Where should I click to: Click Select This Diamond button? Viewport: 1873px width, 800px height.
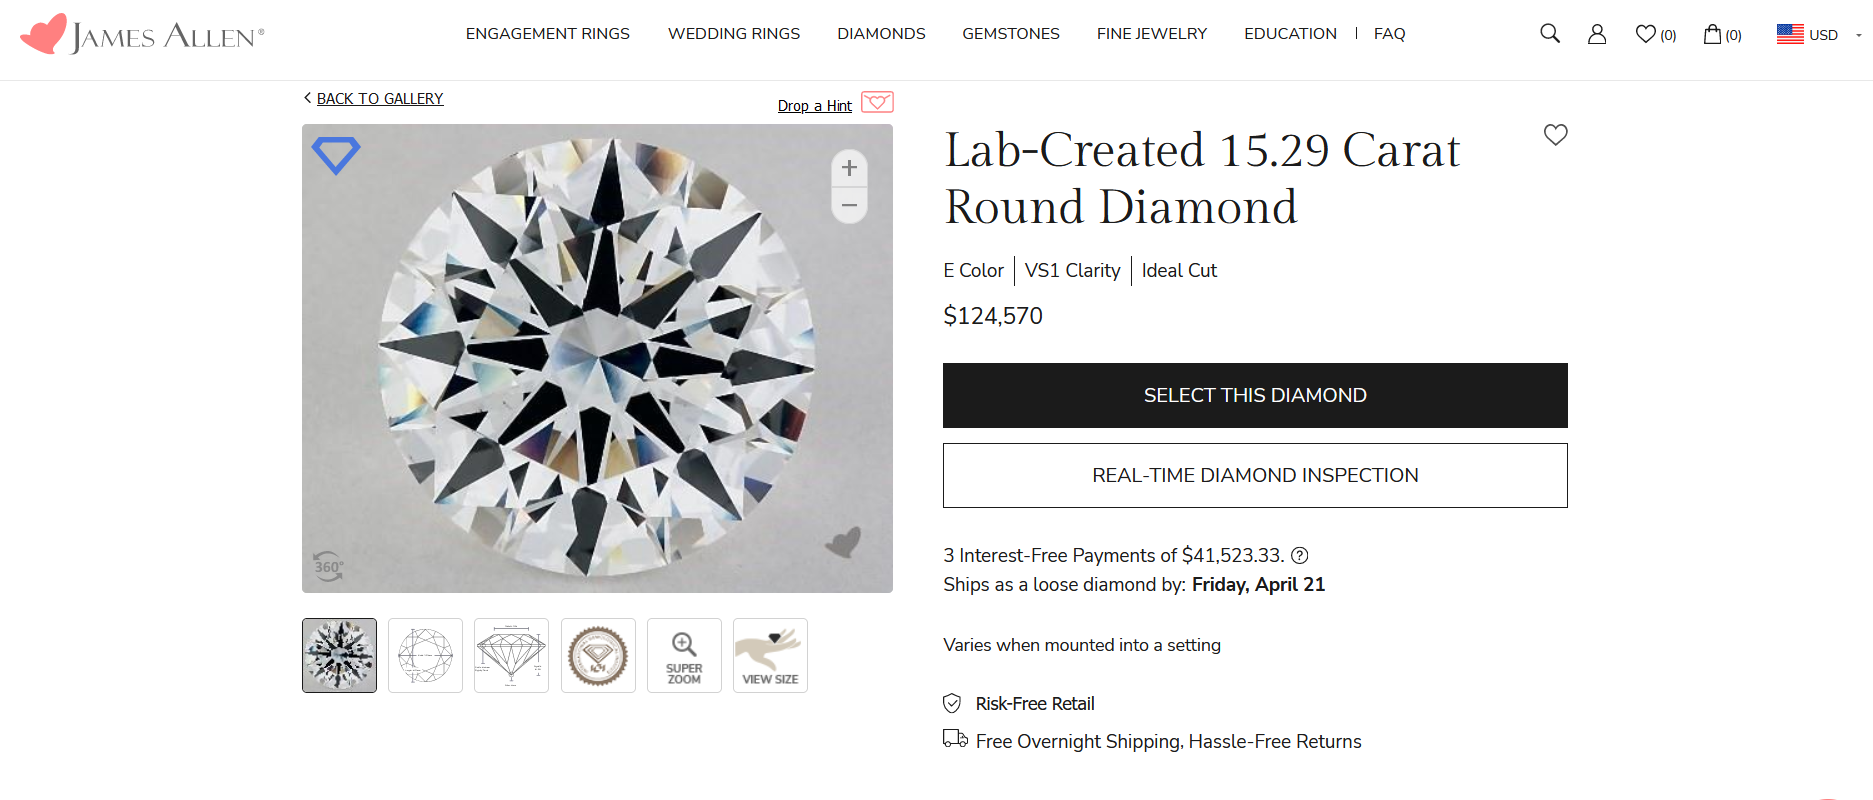1255,396
